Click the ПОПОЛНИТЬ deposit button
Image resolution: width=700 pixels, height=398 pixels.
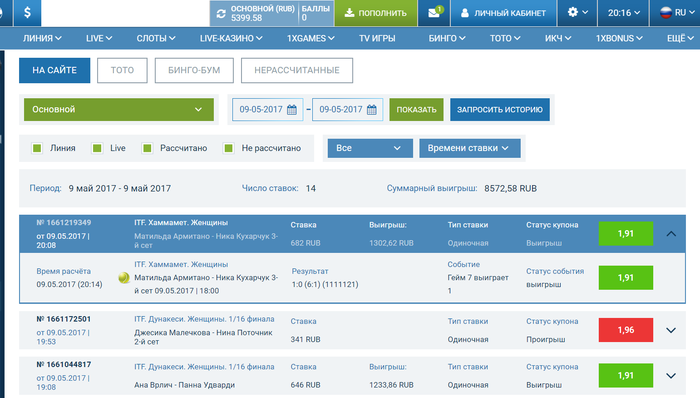coord(375,12)
